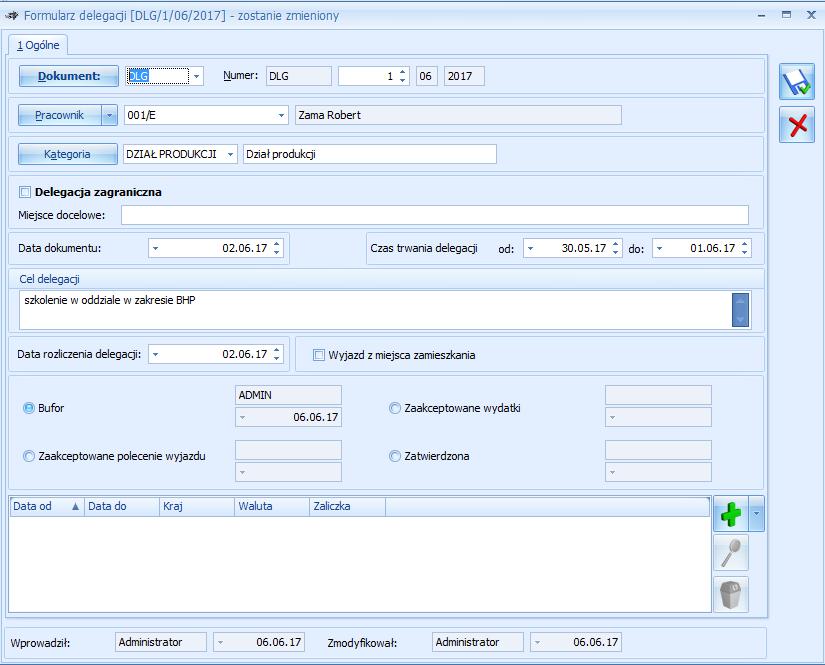Screen dimensions: 825x665
Task: Switch to the 1 Ogólne tab
Action: [x=38, y=45]
